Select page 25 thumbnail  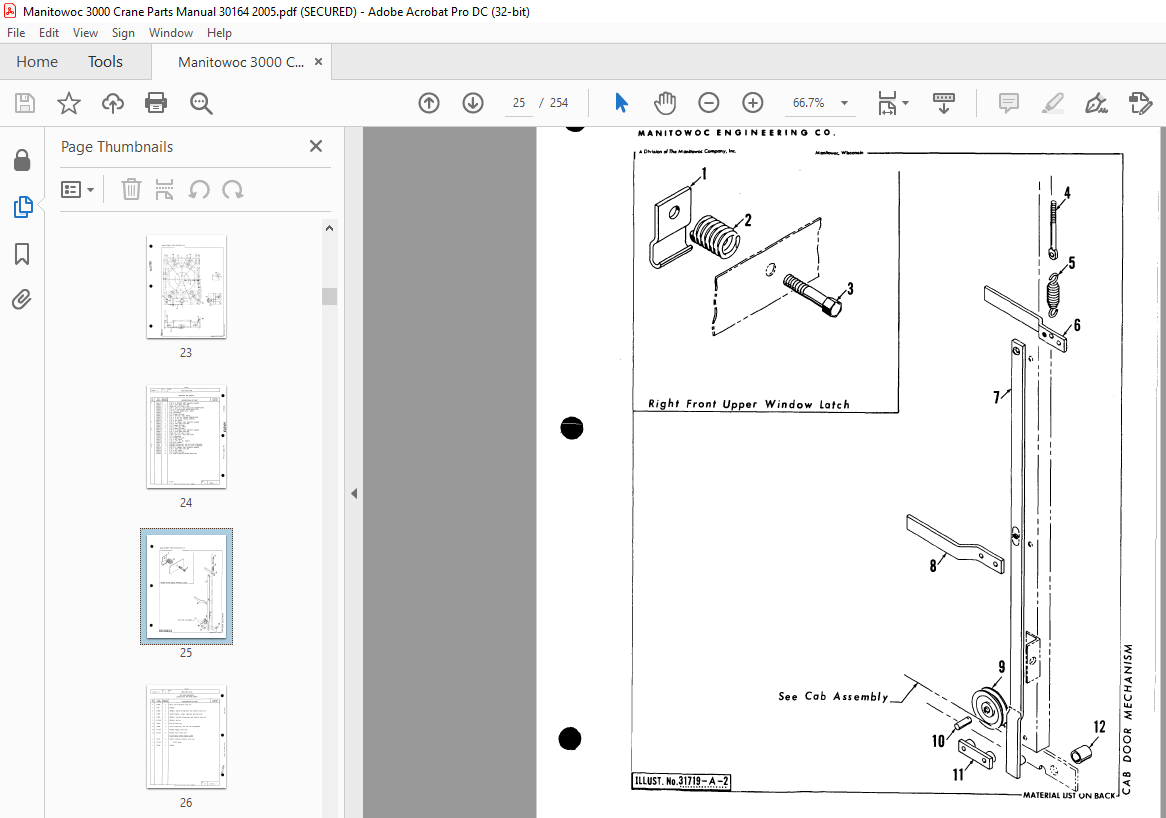click(x=186, y=587)
